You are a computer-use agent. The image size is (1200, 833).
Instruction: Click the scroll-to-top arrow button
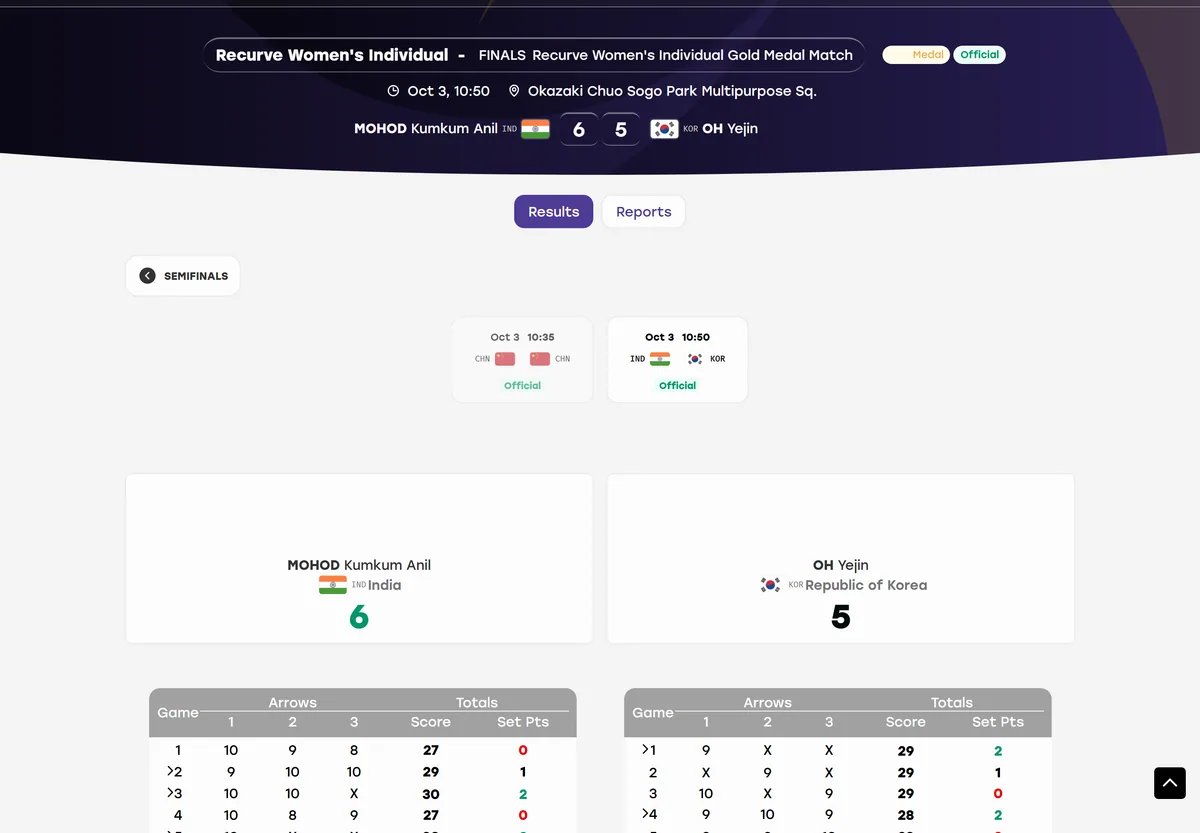[x=1170, y=783]
